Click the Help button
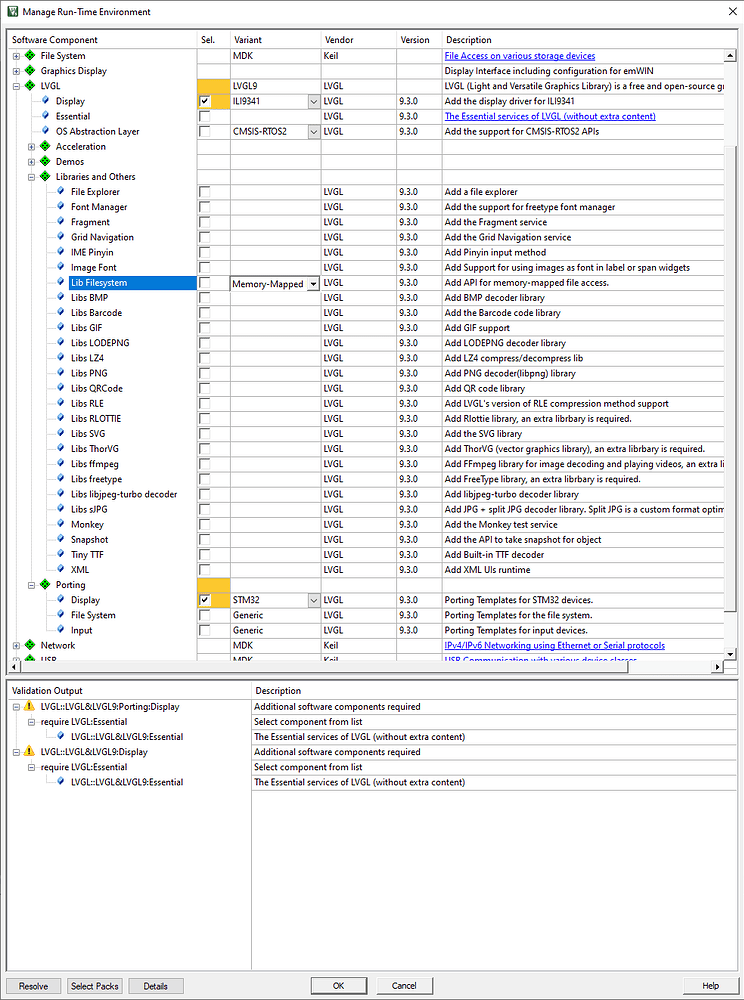Viewport: 744px width, 1000px height. 710,986
